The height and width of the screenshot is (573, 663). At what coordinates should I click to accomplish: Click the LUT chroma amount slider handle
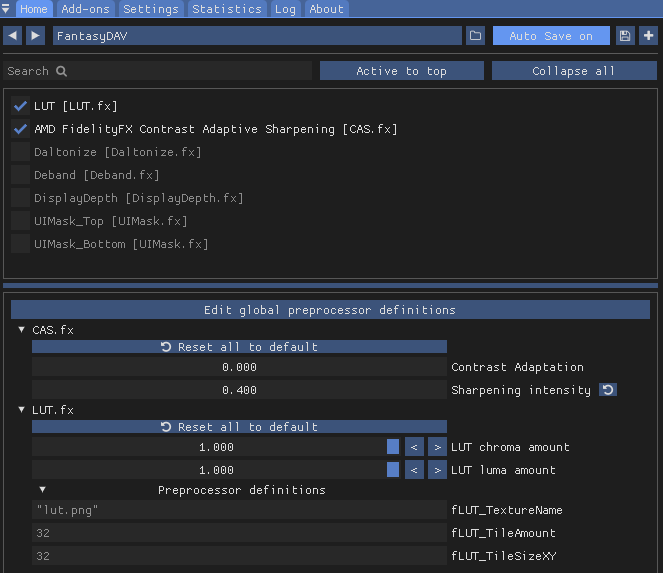[393, 447]
